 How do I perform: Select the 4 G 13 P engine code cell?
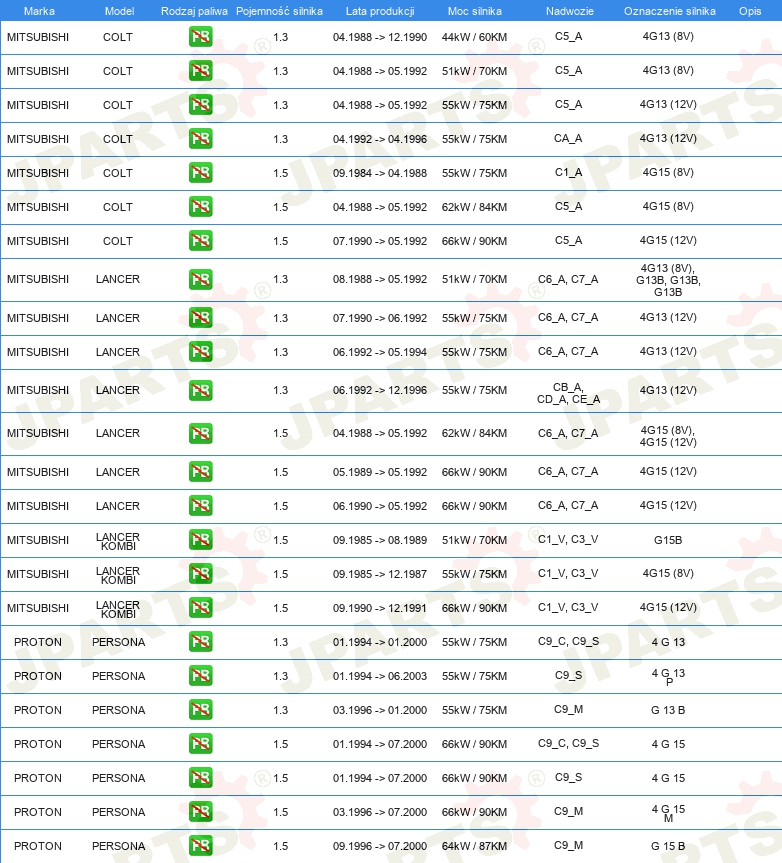tap(668, 676)
